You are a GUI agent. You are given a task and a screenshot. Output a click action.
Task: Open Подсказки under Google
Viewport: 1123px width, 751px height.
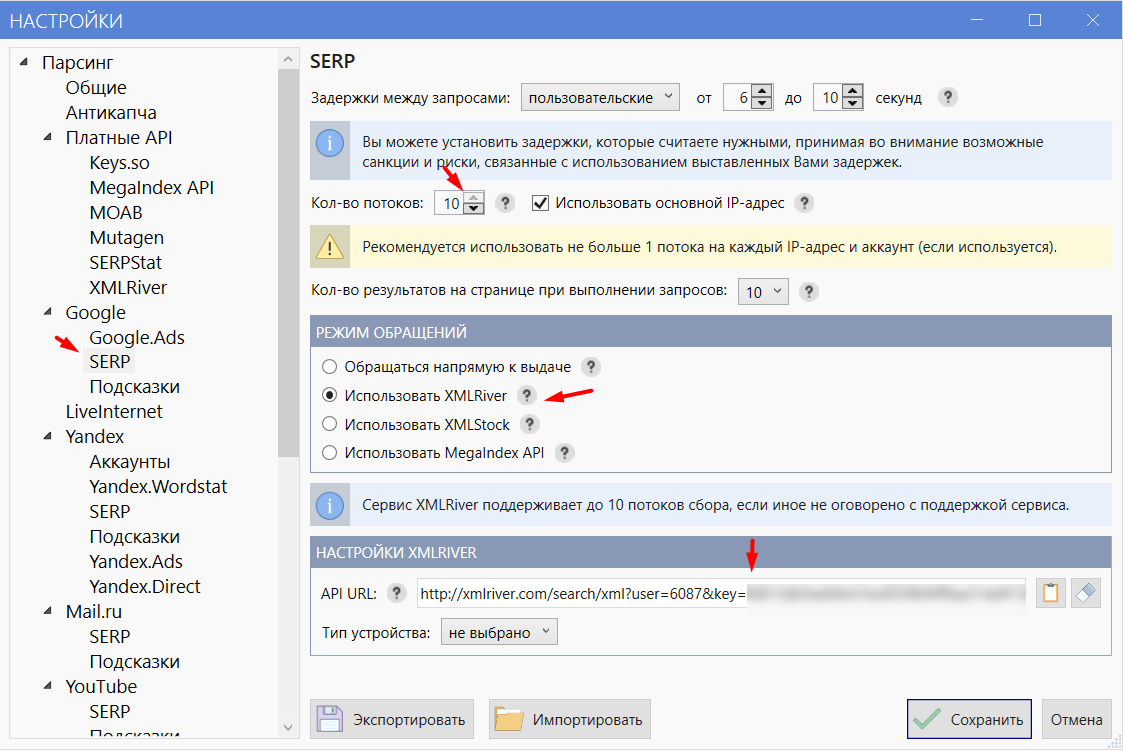point(135,387)
